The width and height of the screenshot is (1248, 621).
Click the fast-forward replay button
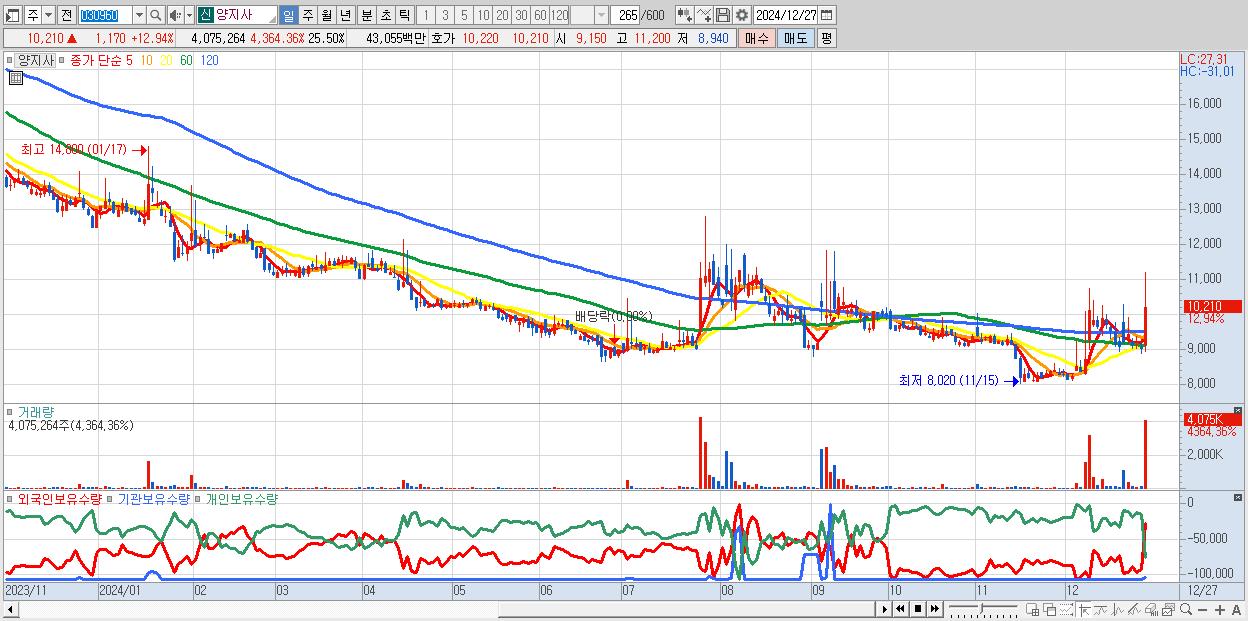click(x=935, y=608)
